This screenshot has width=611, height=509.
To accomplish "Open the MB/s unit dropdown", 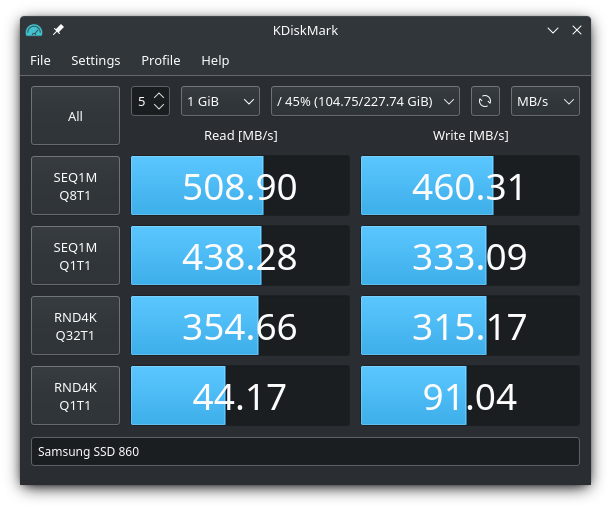I will pos(545,101).
